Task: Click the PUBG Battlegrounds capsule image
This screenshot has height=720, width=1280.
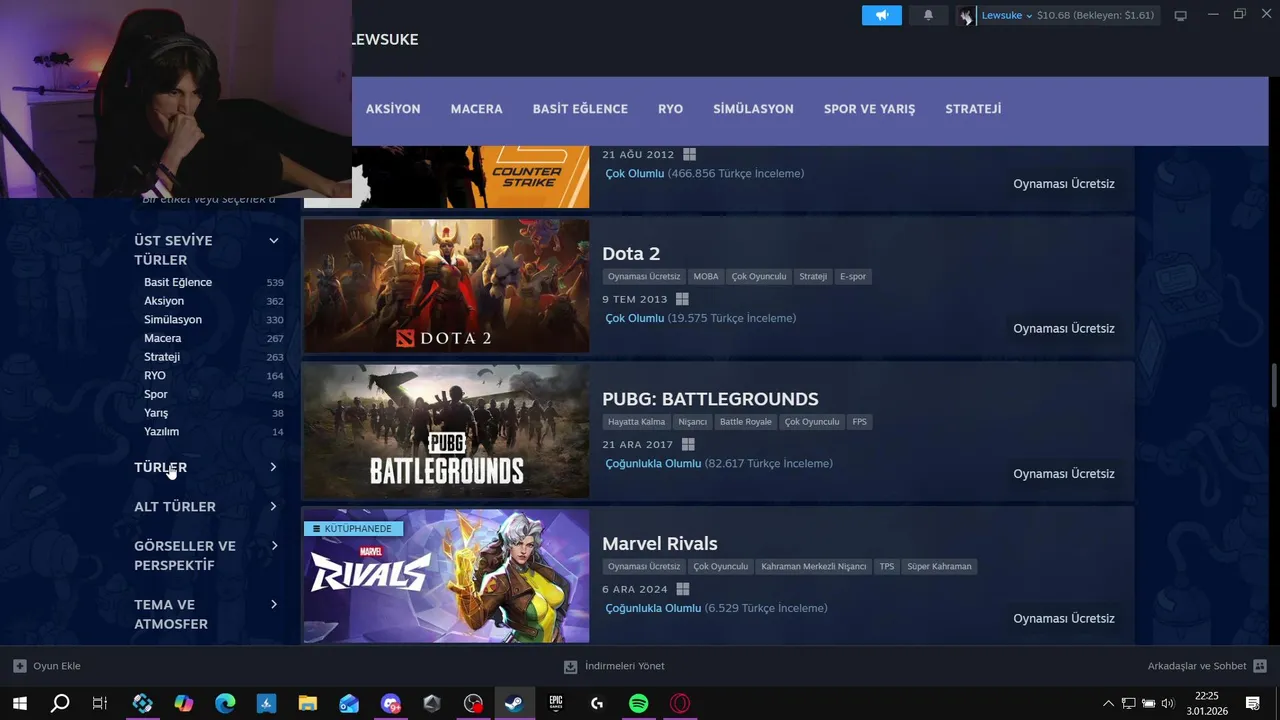Action: tap(446, 431)
